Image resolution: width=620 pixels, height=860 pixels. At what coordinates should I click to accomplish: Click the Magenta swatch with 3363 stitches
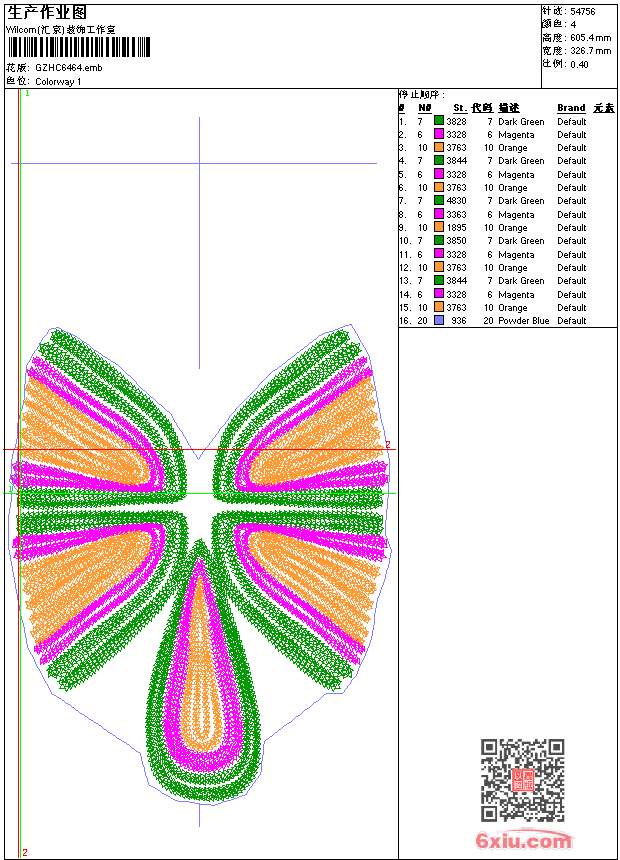click(439, 214)
